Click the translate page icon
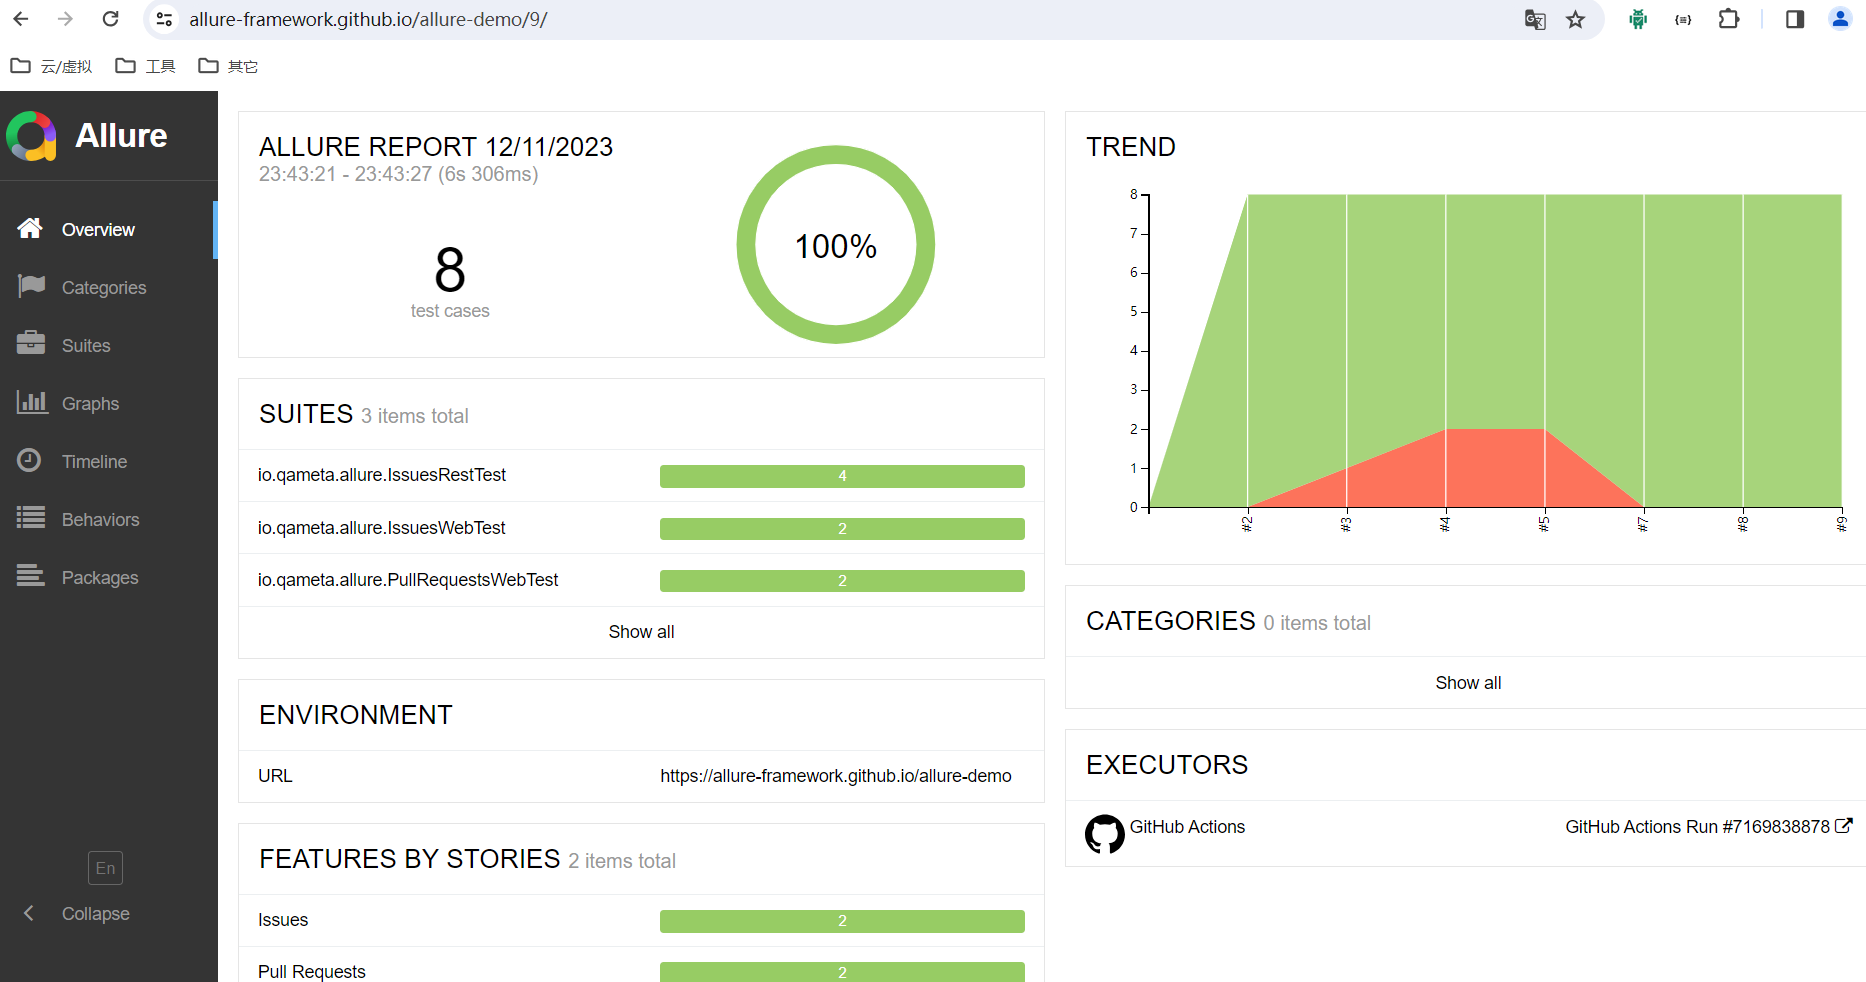The image size is (1866, 982). [x=1535, y=19]
